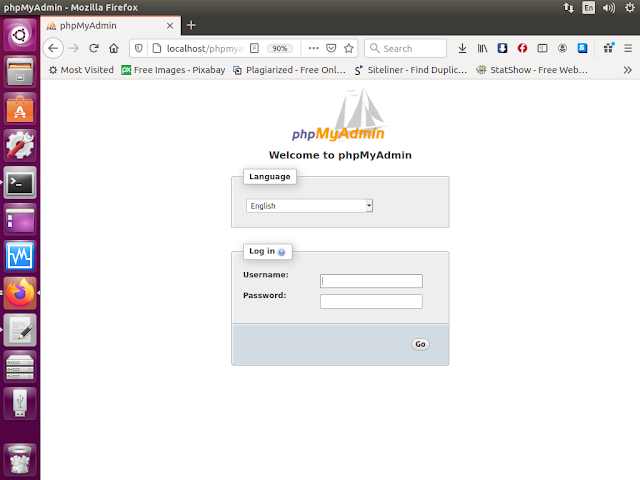Click the Go login button
Image resolution: width=640 pixels, height=480 pixels.
(x=420, y=344)
